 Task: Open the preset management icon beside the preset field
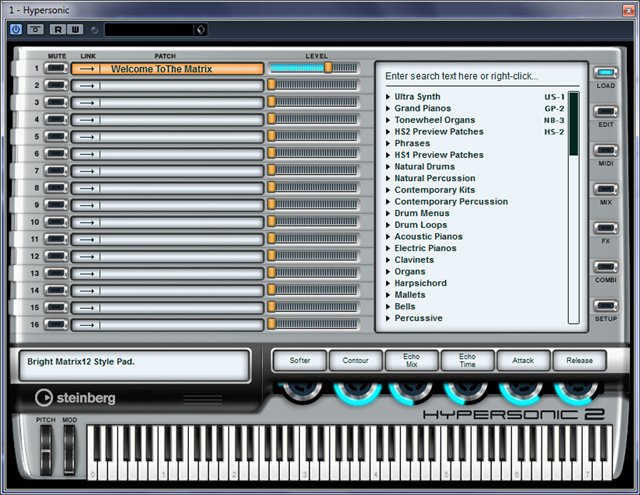pyautogui.click(x=200, y=29)
